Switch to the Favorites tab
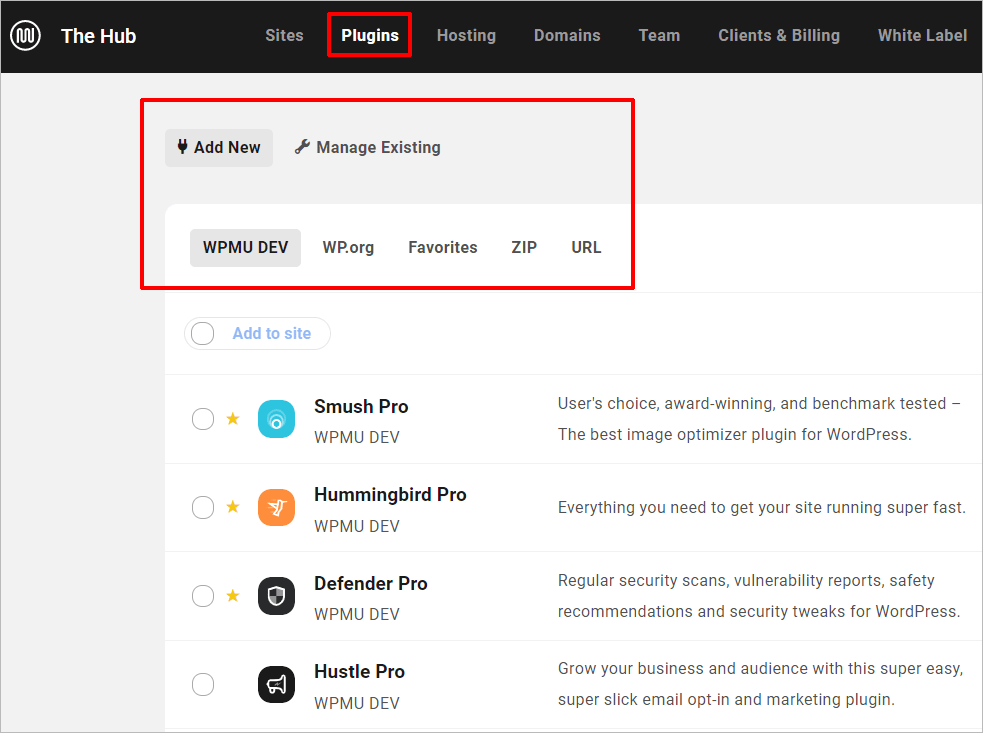Screen dimensions: 983x733 click(442, 247)
